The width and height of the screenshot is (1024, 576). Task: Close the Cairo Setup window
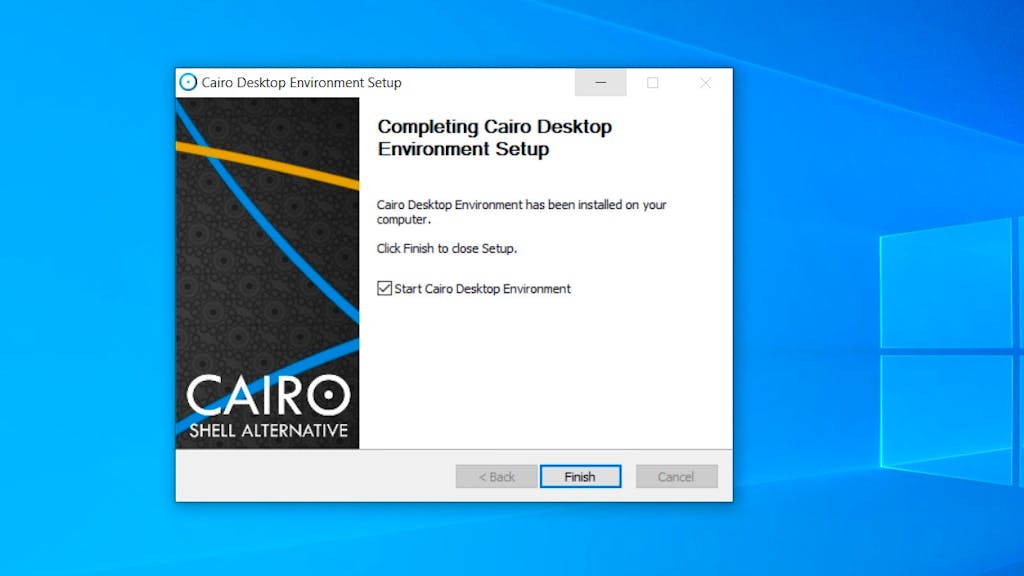pyautogui.click(x=705, y=82)
